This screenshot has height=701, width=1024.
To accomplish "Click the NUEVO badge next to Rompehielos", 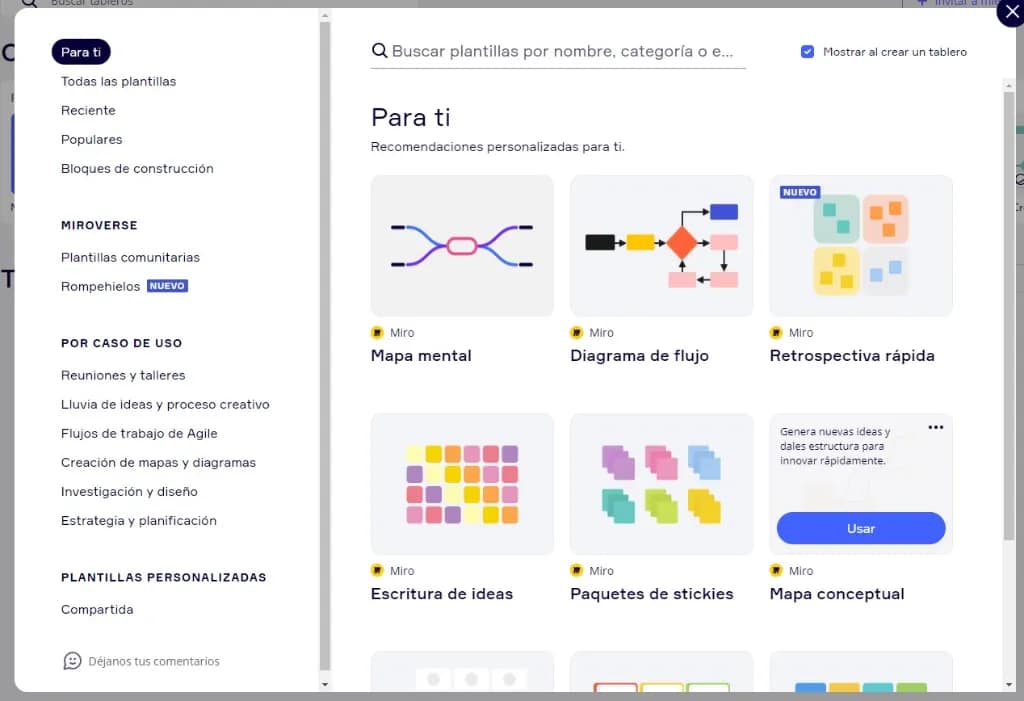I will tap(167, 286).
